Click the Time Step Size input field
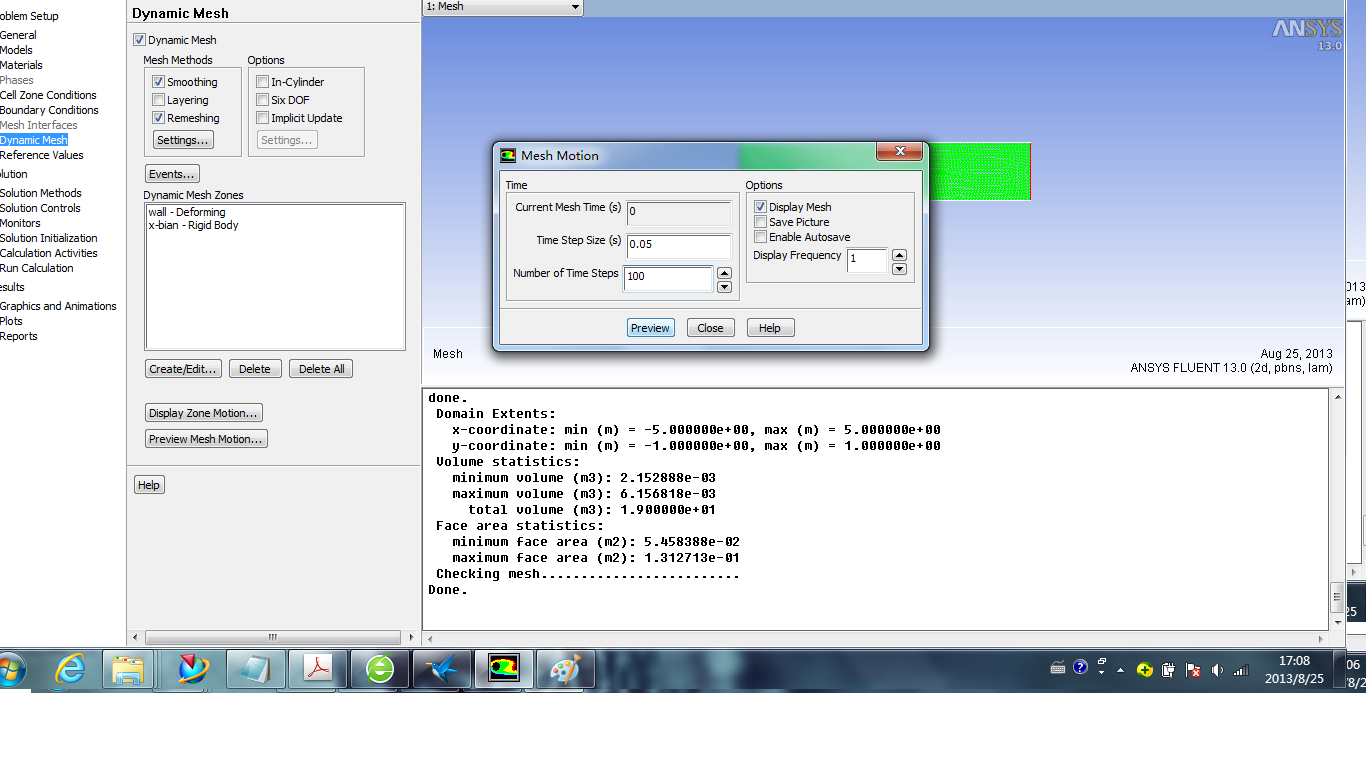This screenshot has width=1366, height=768. (x=678, y=245)
